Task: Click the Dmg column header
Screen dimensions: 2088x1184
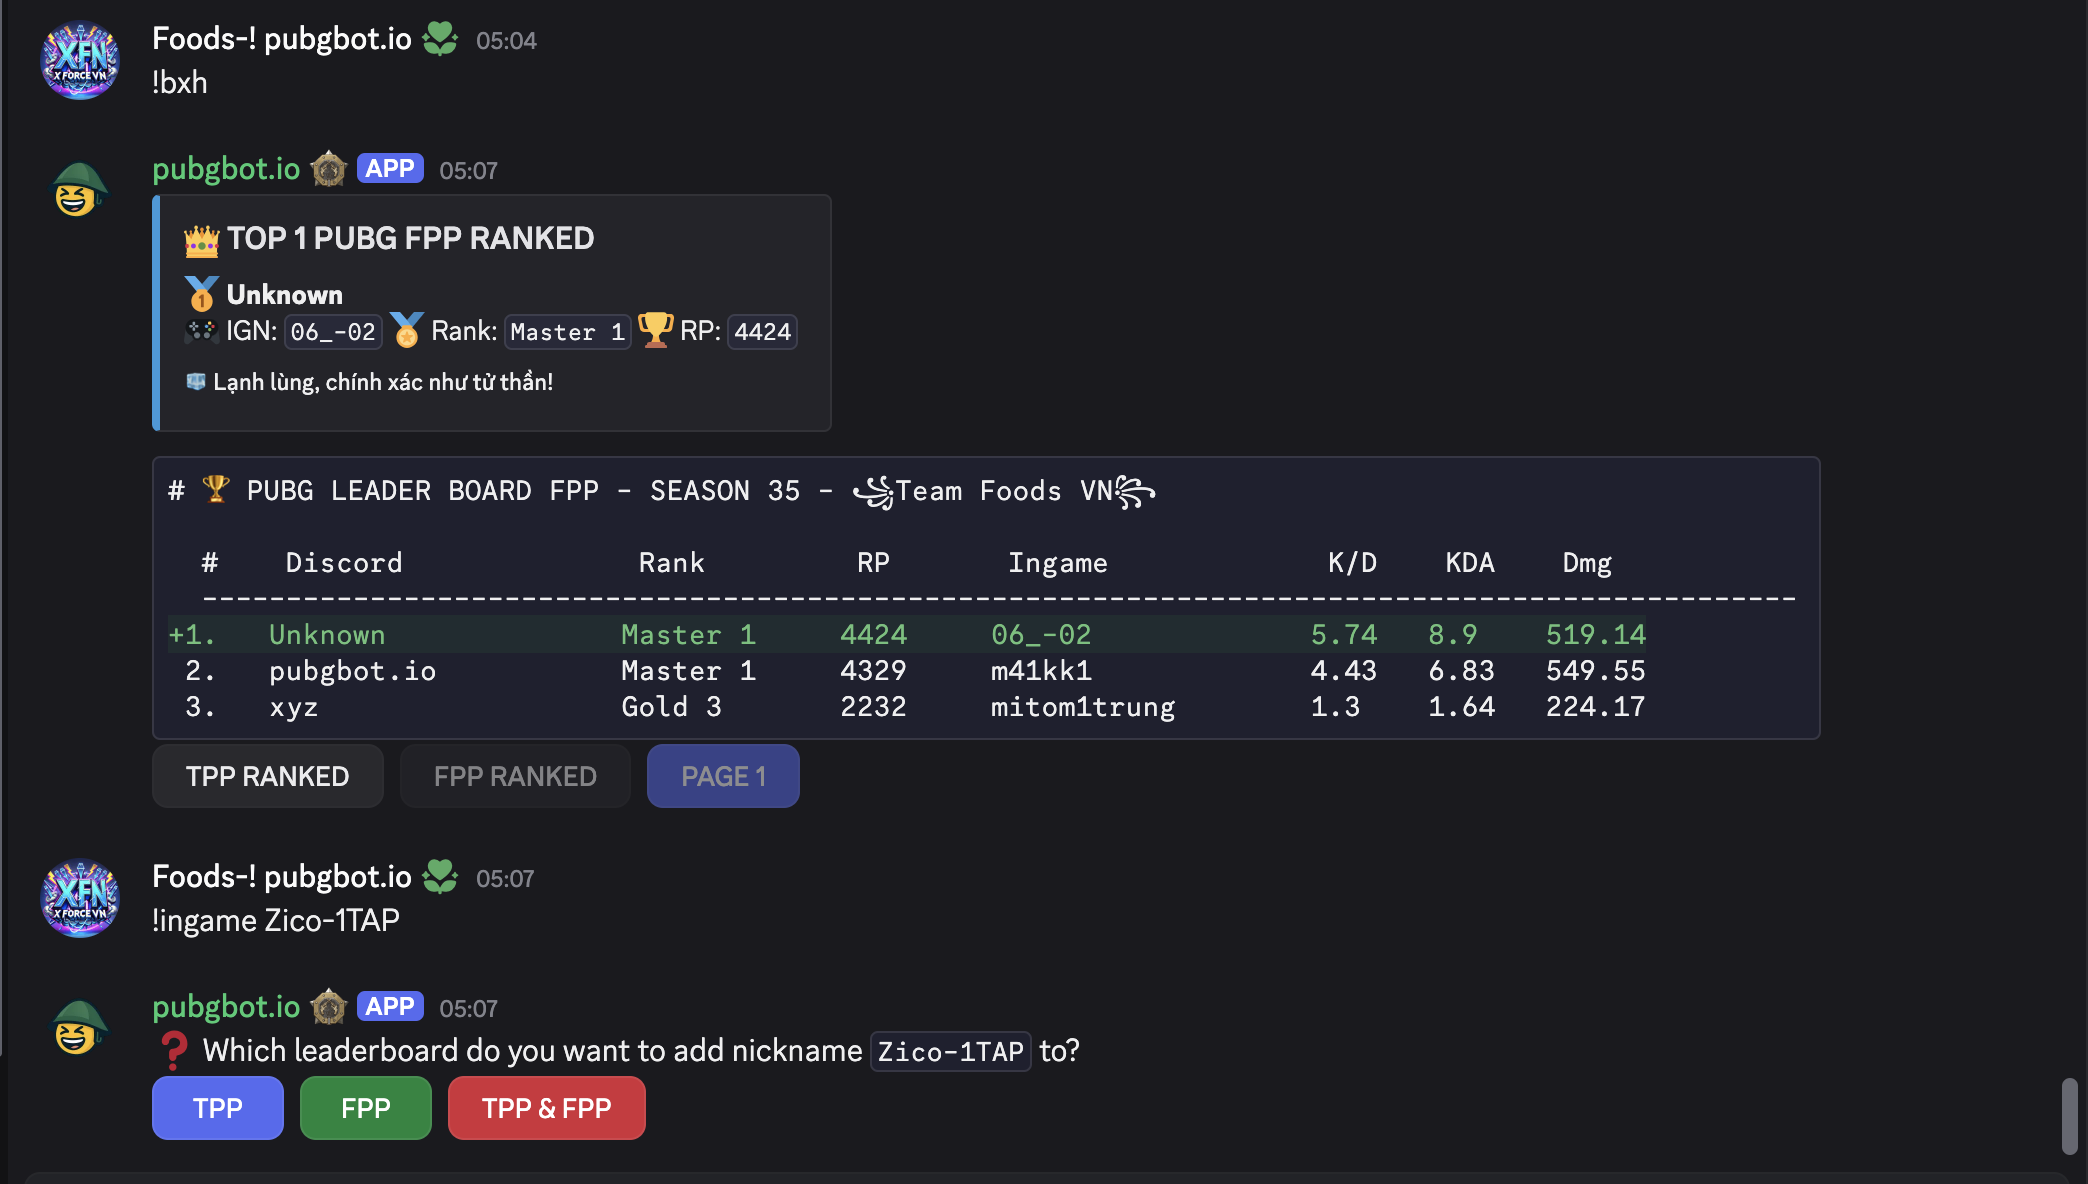Action: coord(1587,563)
